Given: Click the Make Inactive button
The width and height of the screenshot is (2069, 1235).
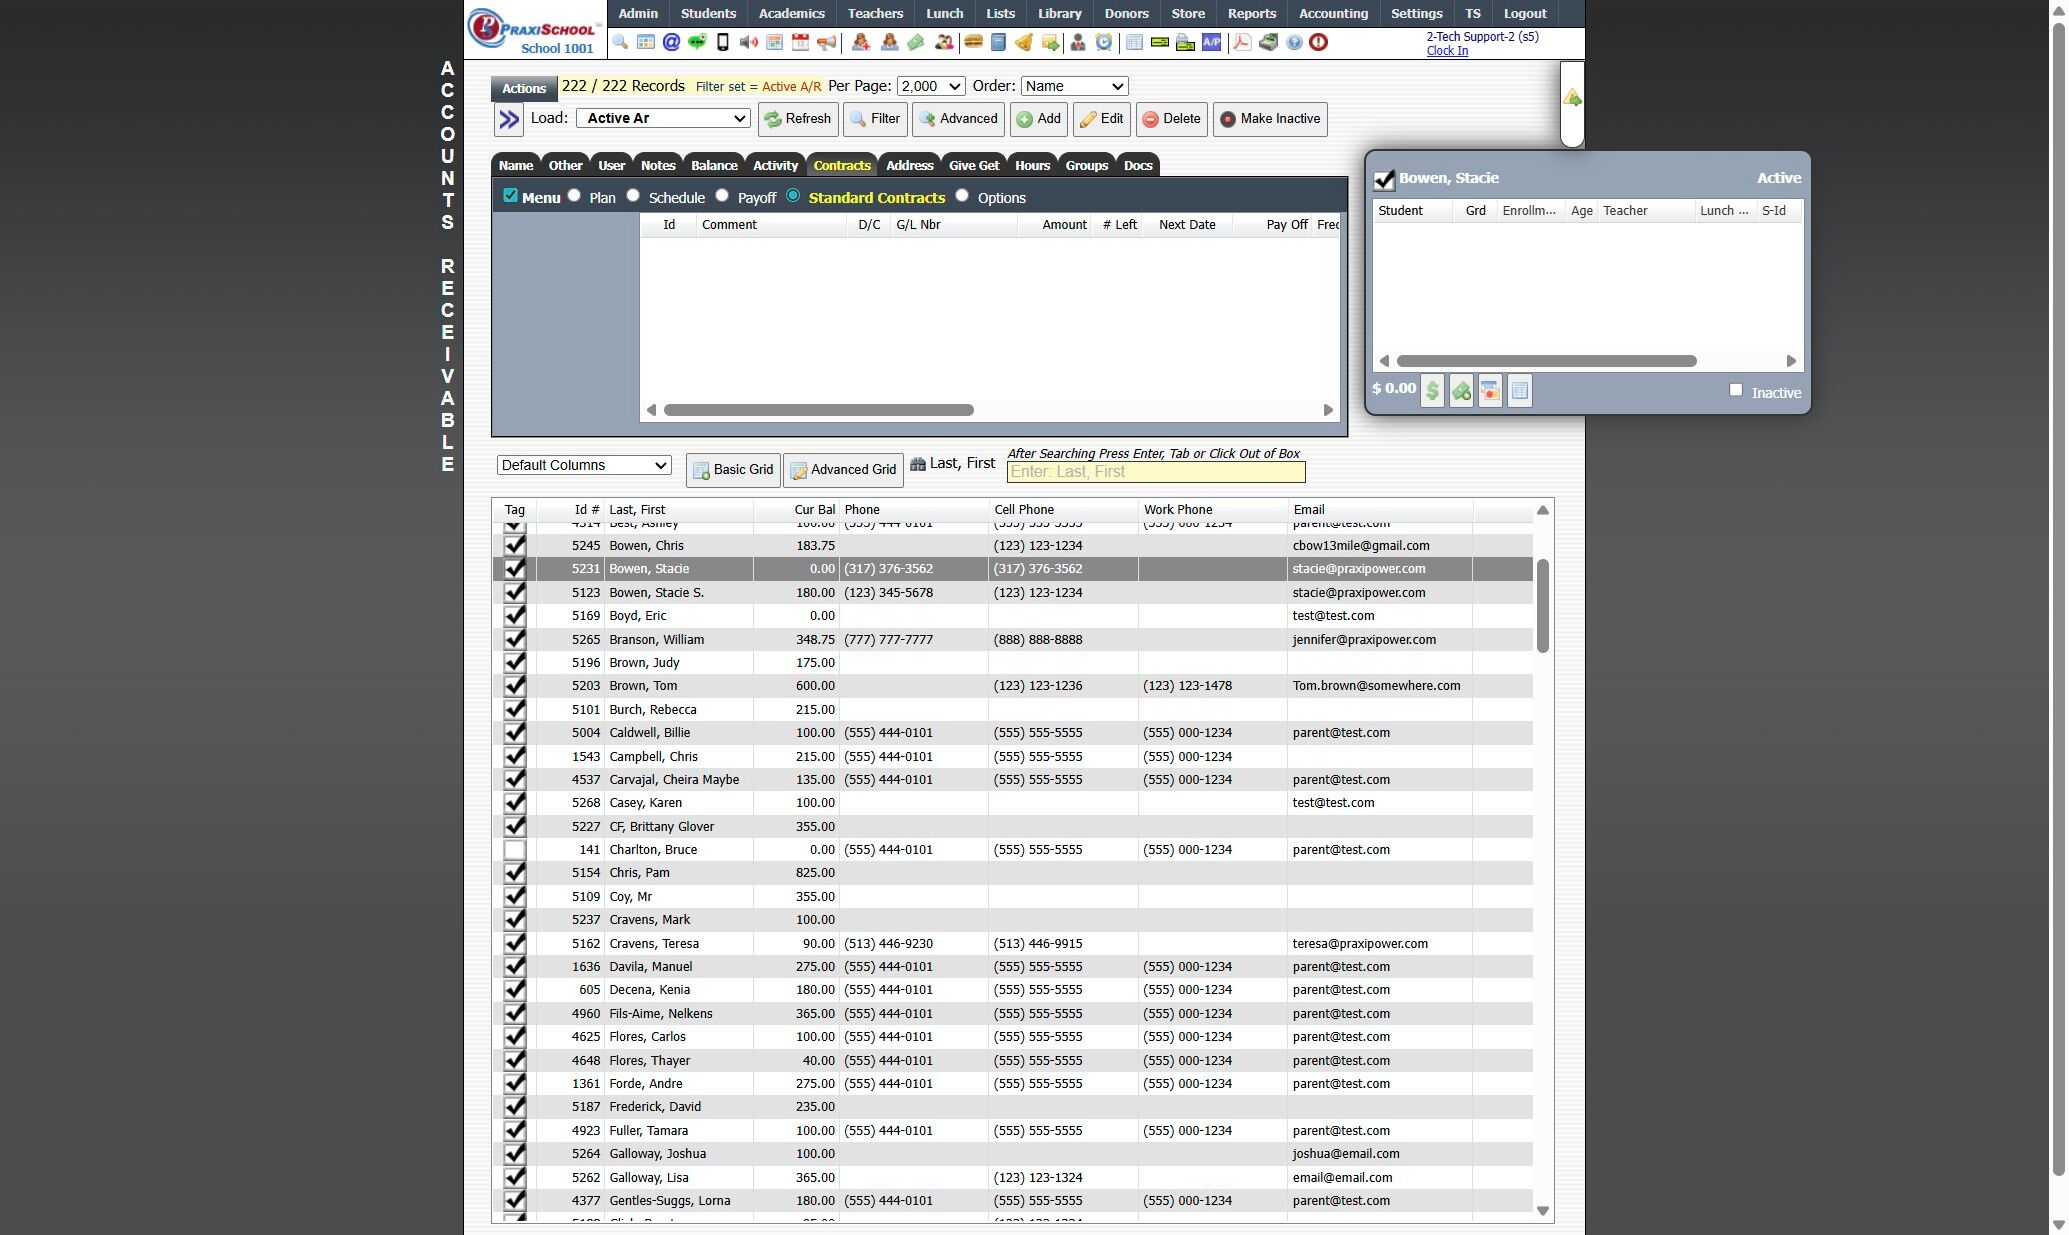Looking at the screenshot, I should [x=1270, y=119].
